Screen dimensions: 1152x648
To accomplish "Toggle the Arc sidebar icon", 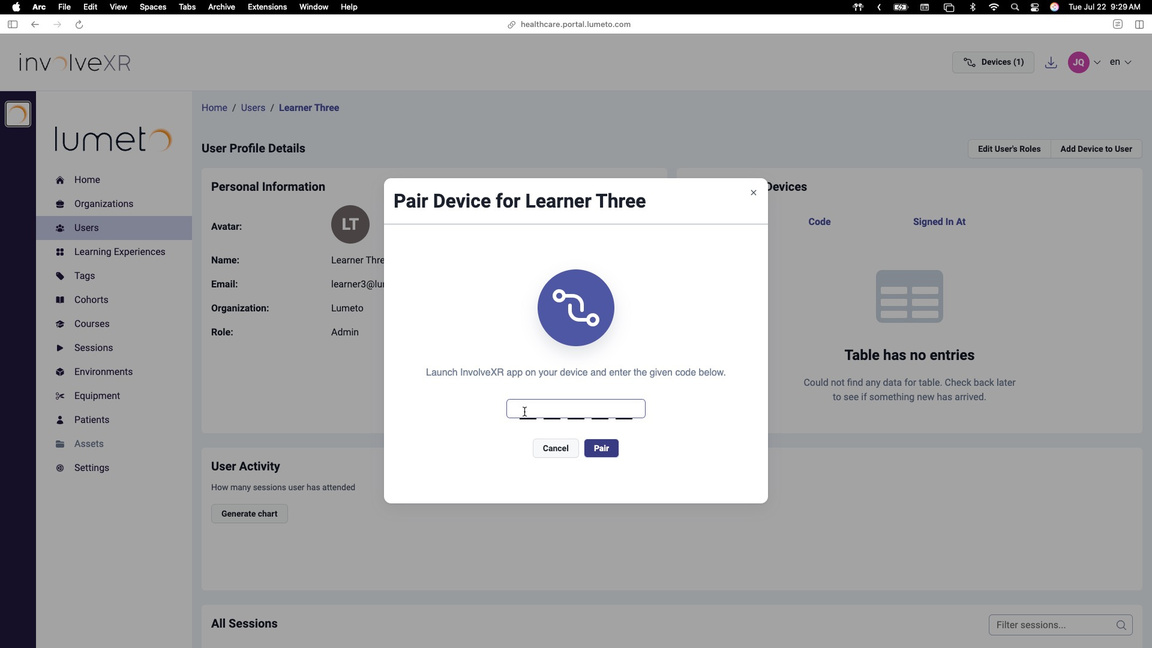I will 12,24.
